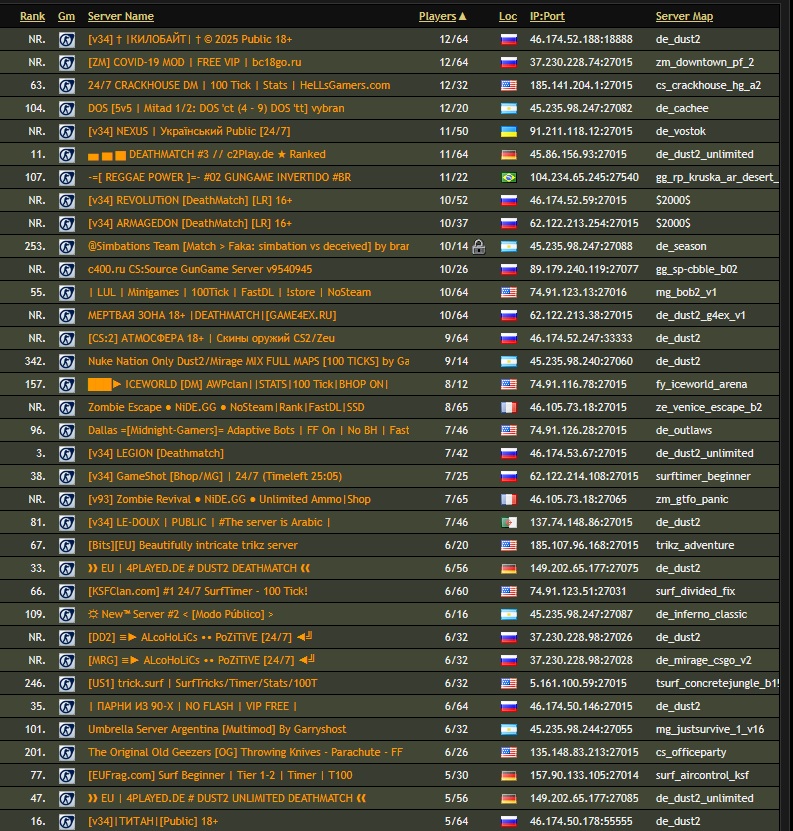This screenshot has height=831, width=793.
Task: Click US flag on Old Geezers row
Action: point(509,753)
